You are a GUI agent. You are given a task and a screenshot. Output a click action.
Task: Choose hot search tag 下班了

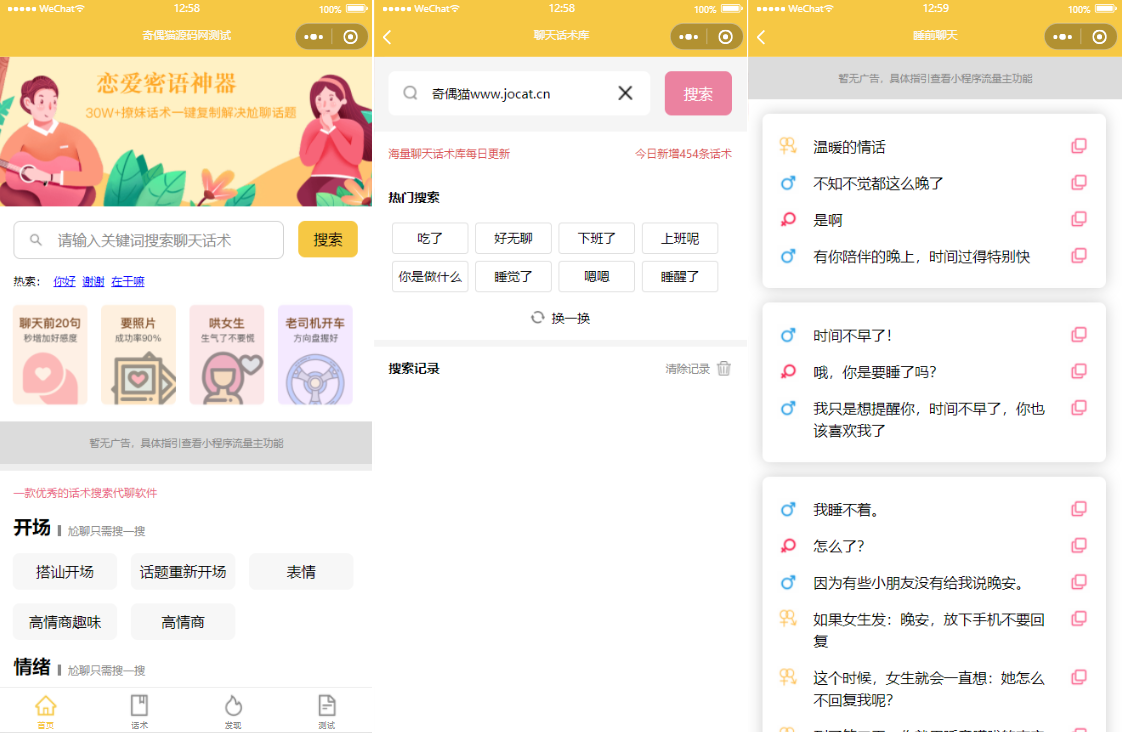point(597,238)
